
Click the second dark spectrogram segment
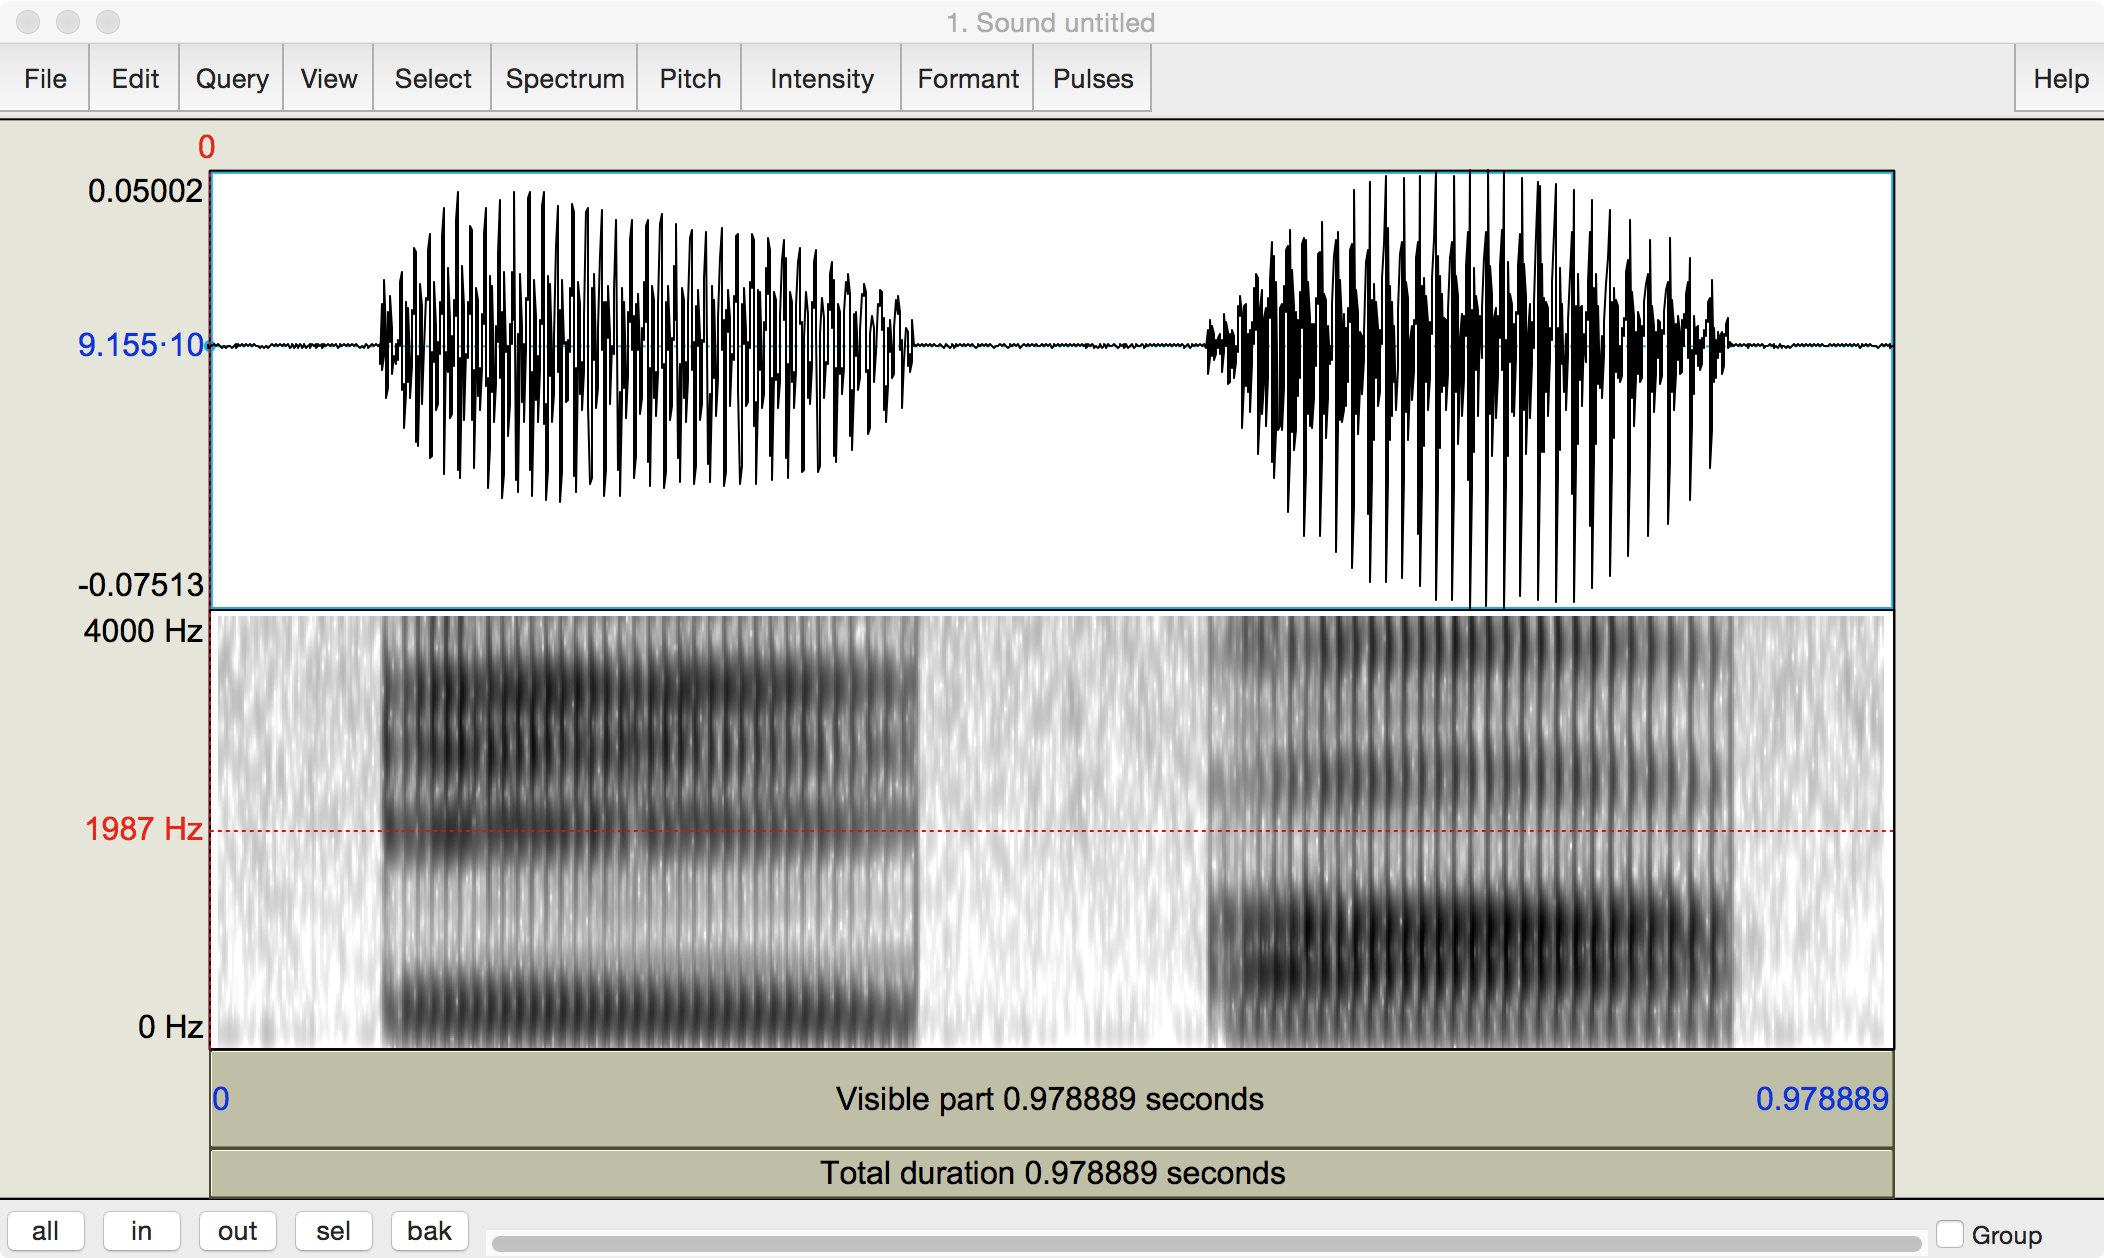click(1470, 830)
